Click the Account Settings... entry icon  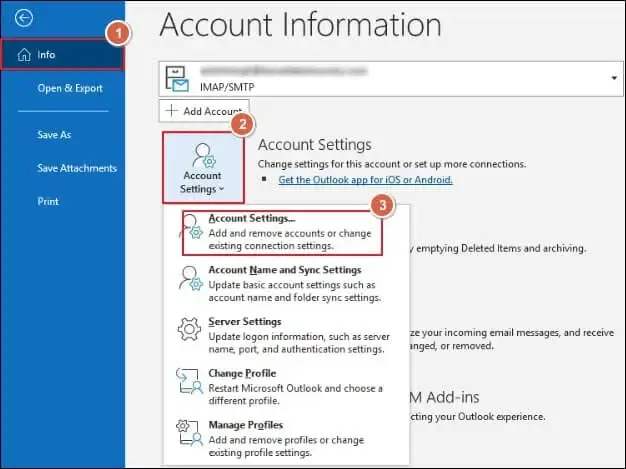[x=192, y=227]
